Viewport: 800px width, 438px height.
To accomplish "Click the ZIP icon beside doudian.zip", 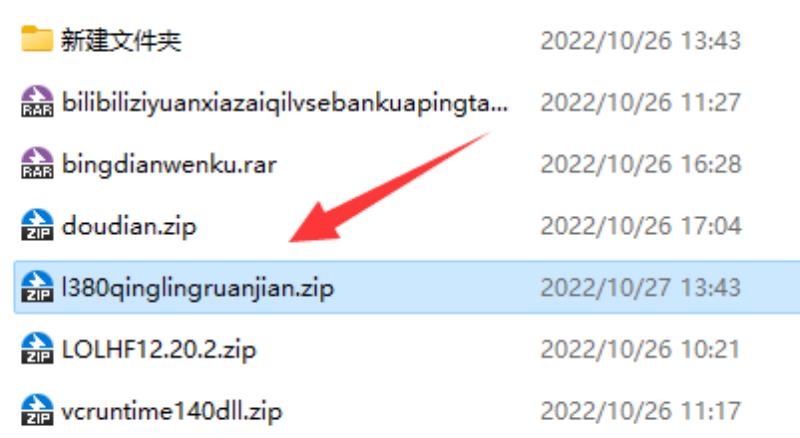I will coord(37,225).
